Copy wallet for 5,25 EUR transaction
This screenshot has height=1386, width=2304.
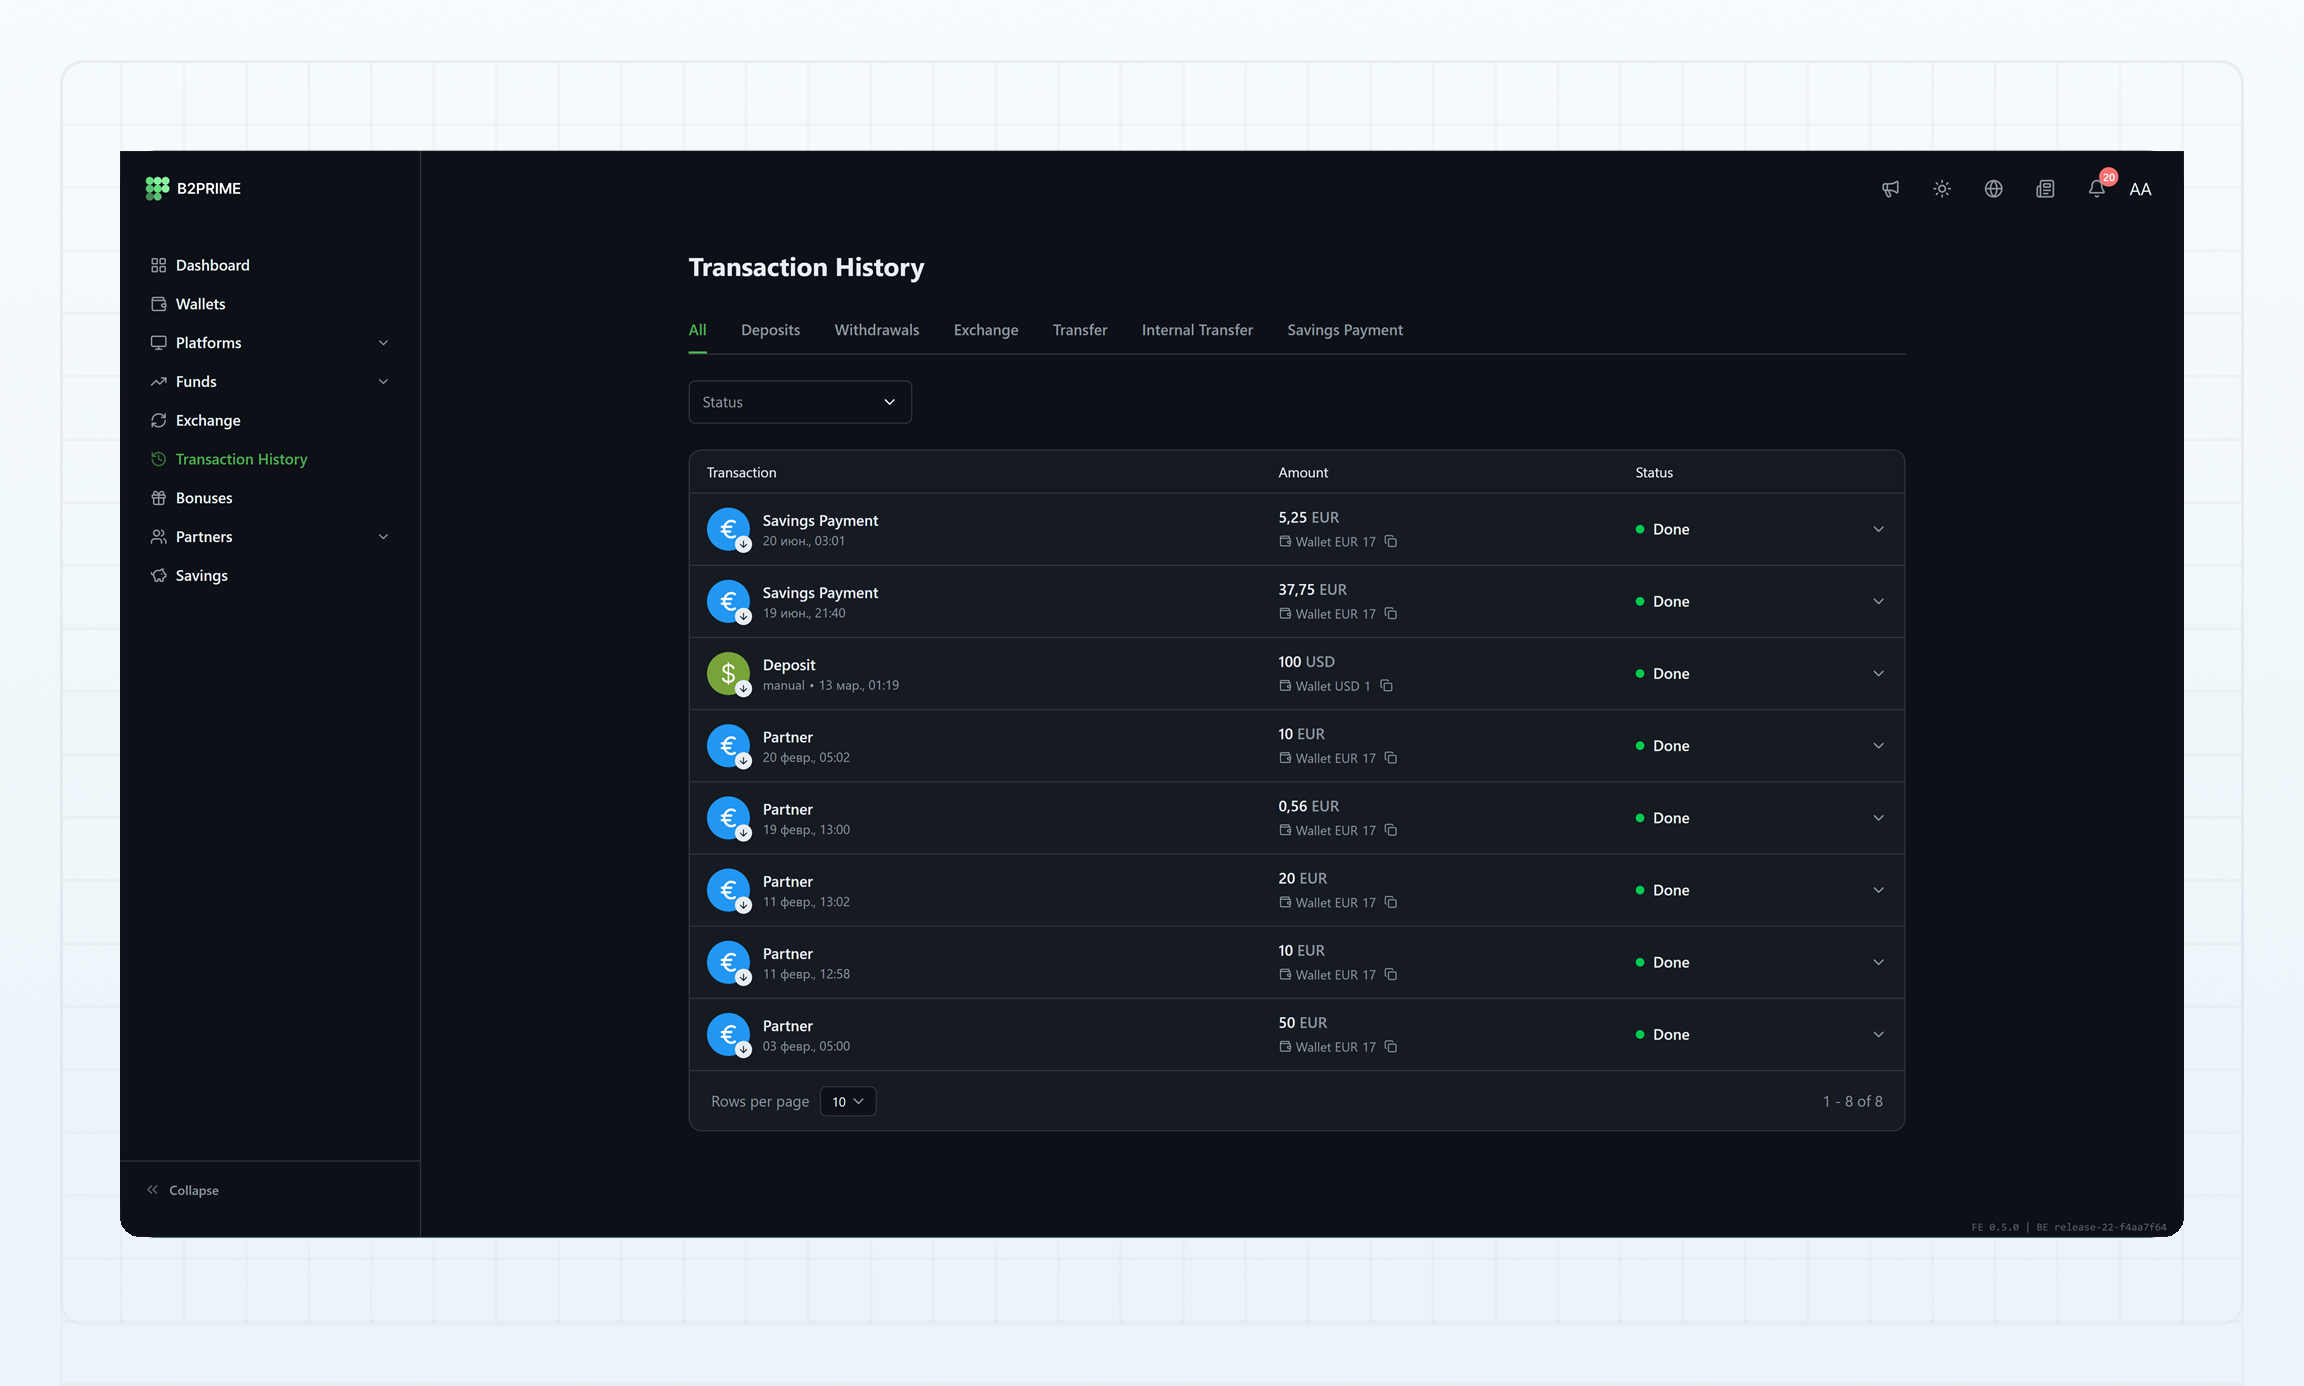(x=1391, y=542)
